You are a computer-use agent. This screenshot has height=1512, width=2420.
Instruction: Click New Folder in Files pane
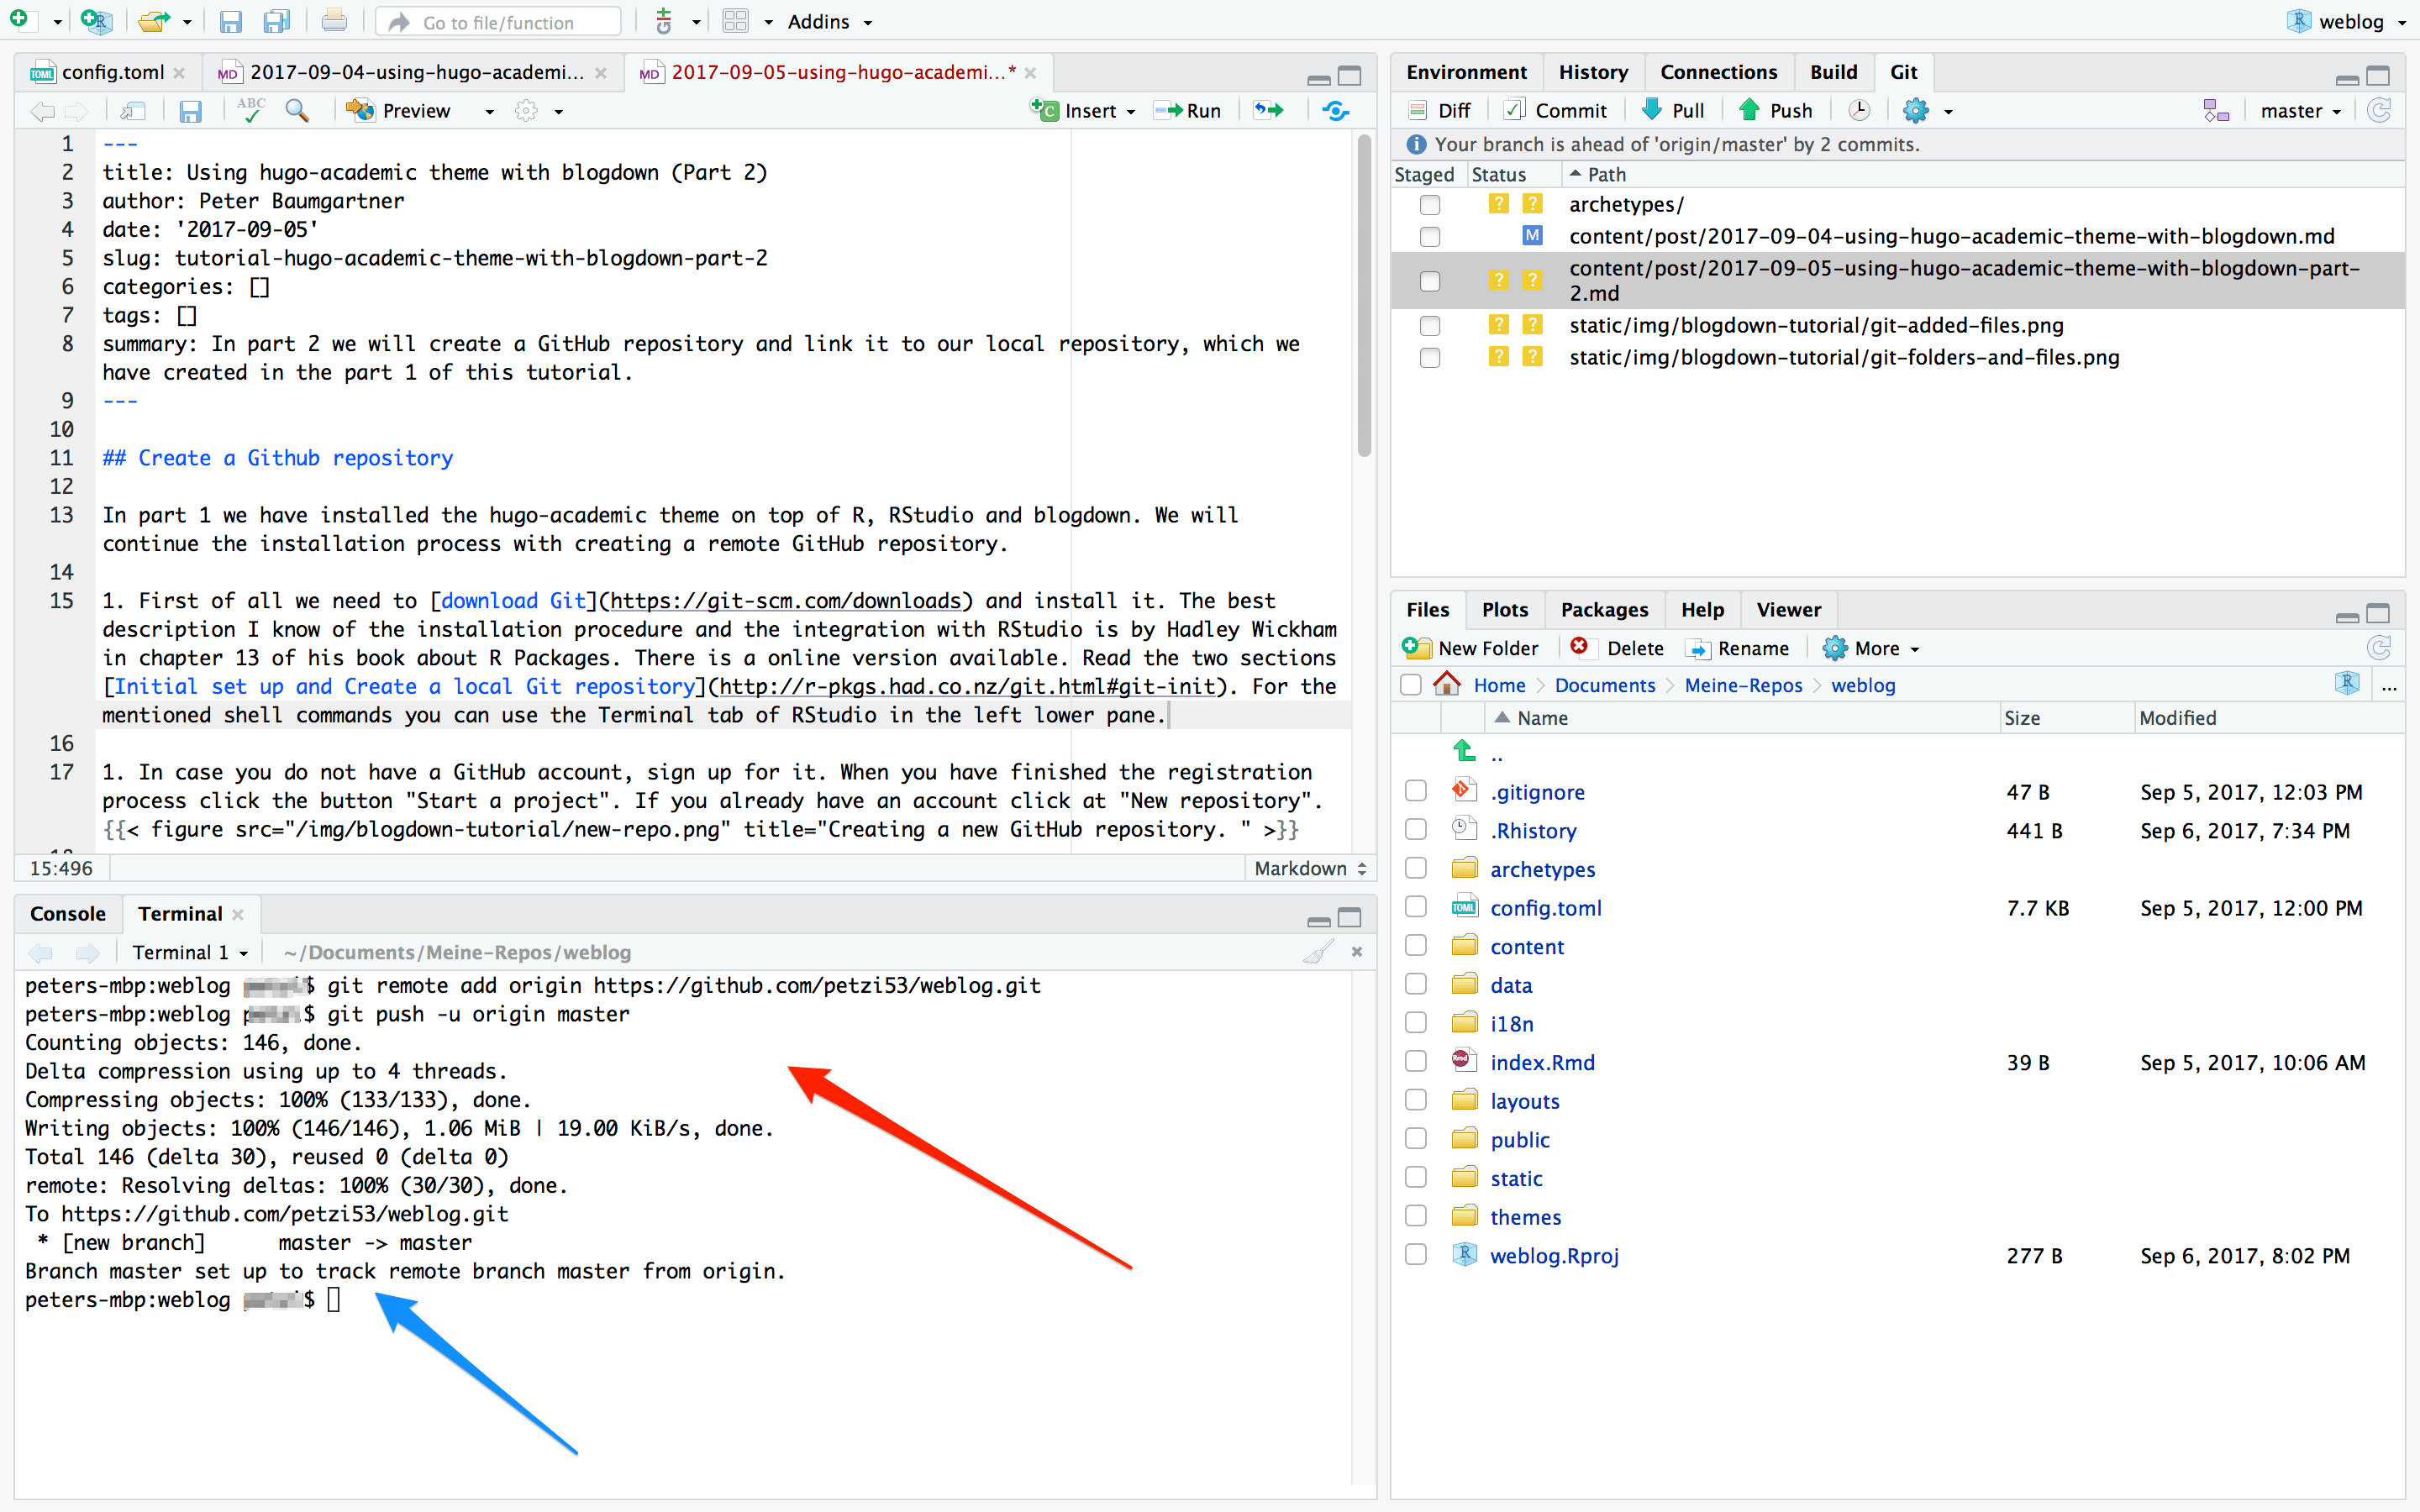(x=1471, y=648)
